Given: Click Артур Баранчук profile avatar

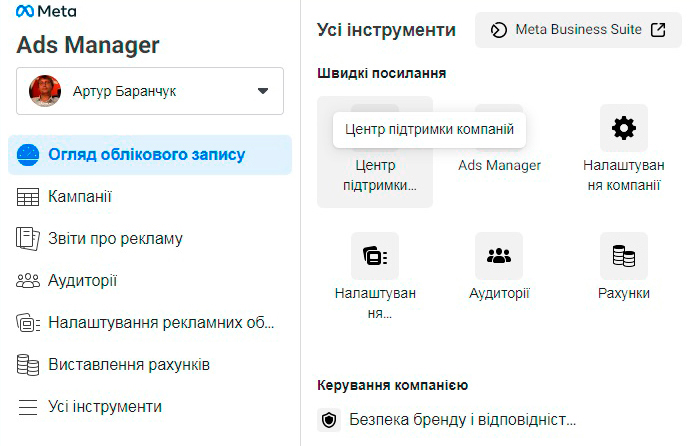Looking at the screenshot, I should click(x=45, y=91).
